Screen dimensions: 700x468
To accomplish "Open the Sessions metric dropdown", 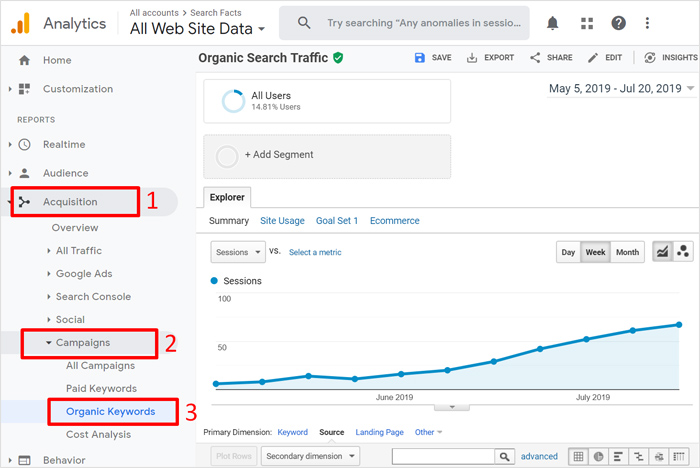I will 237,252.
